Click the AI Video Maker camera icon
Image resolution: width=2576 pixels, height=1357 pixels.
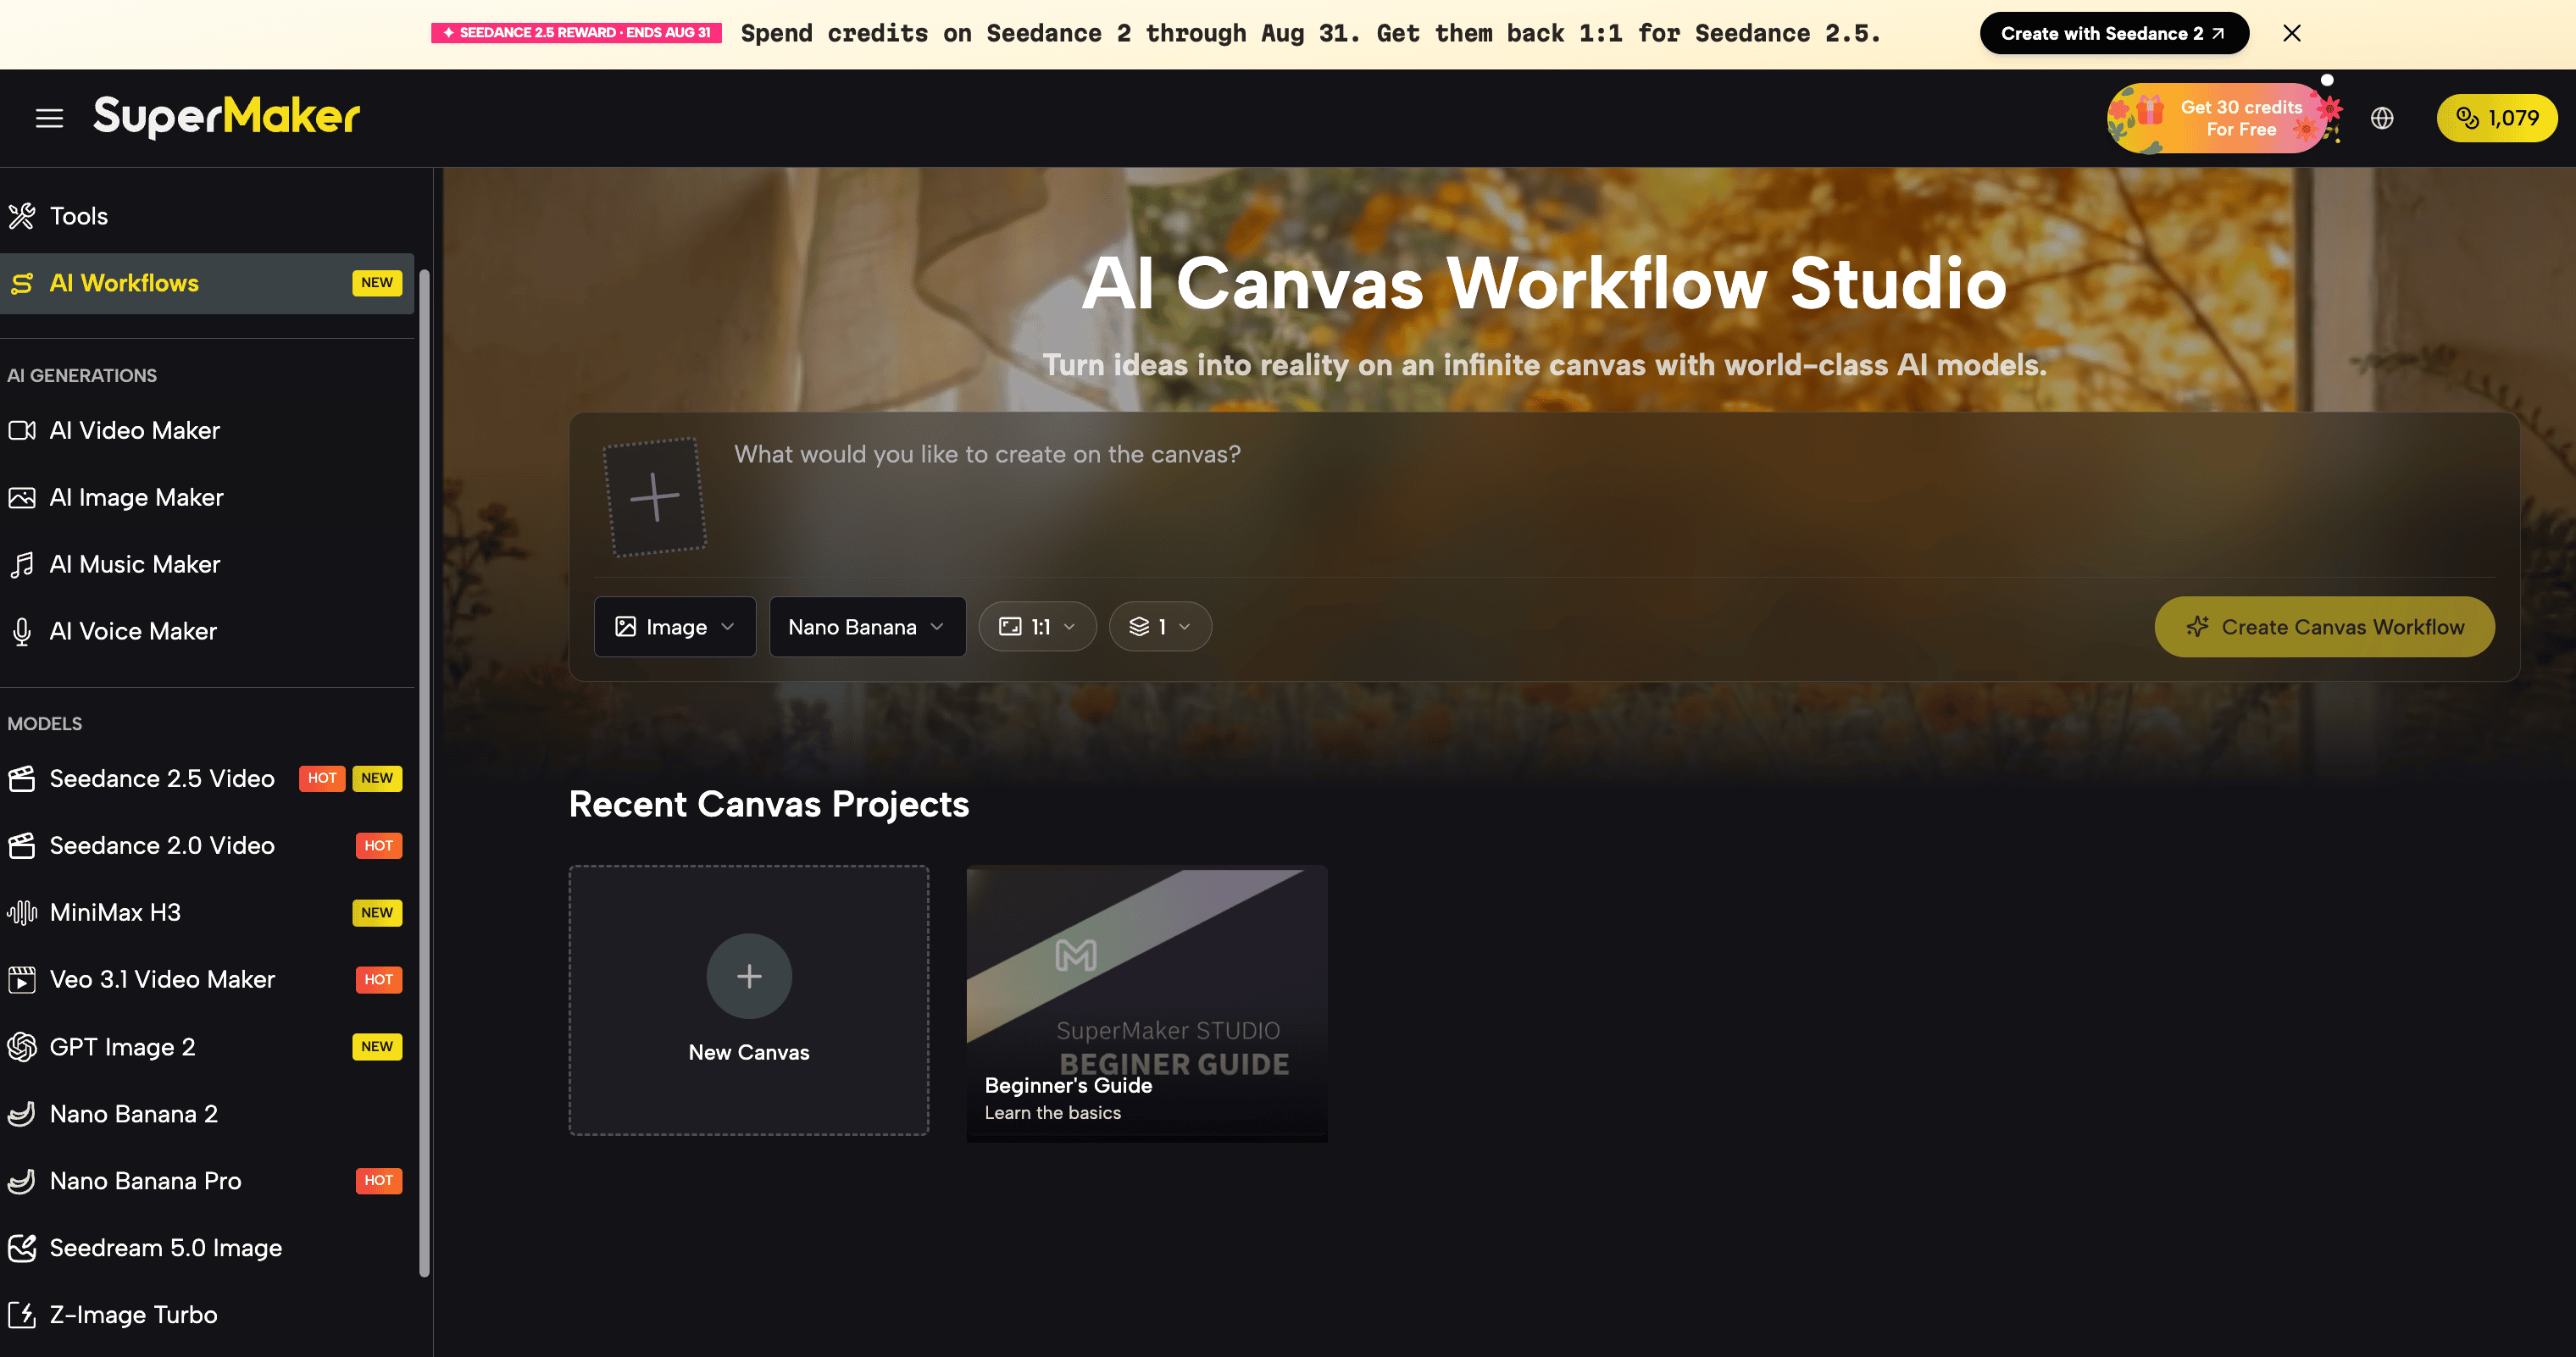point(22,430)
